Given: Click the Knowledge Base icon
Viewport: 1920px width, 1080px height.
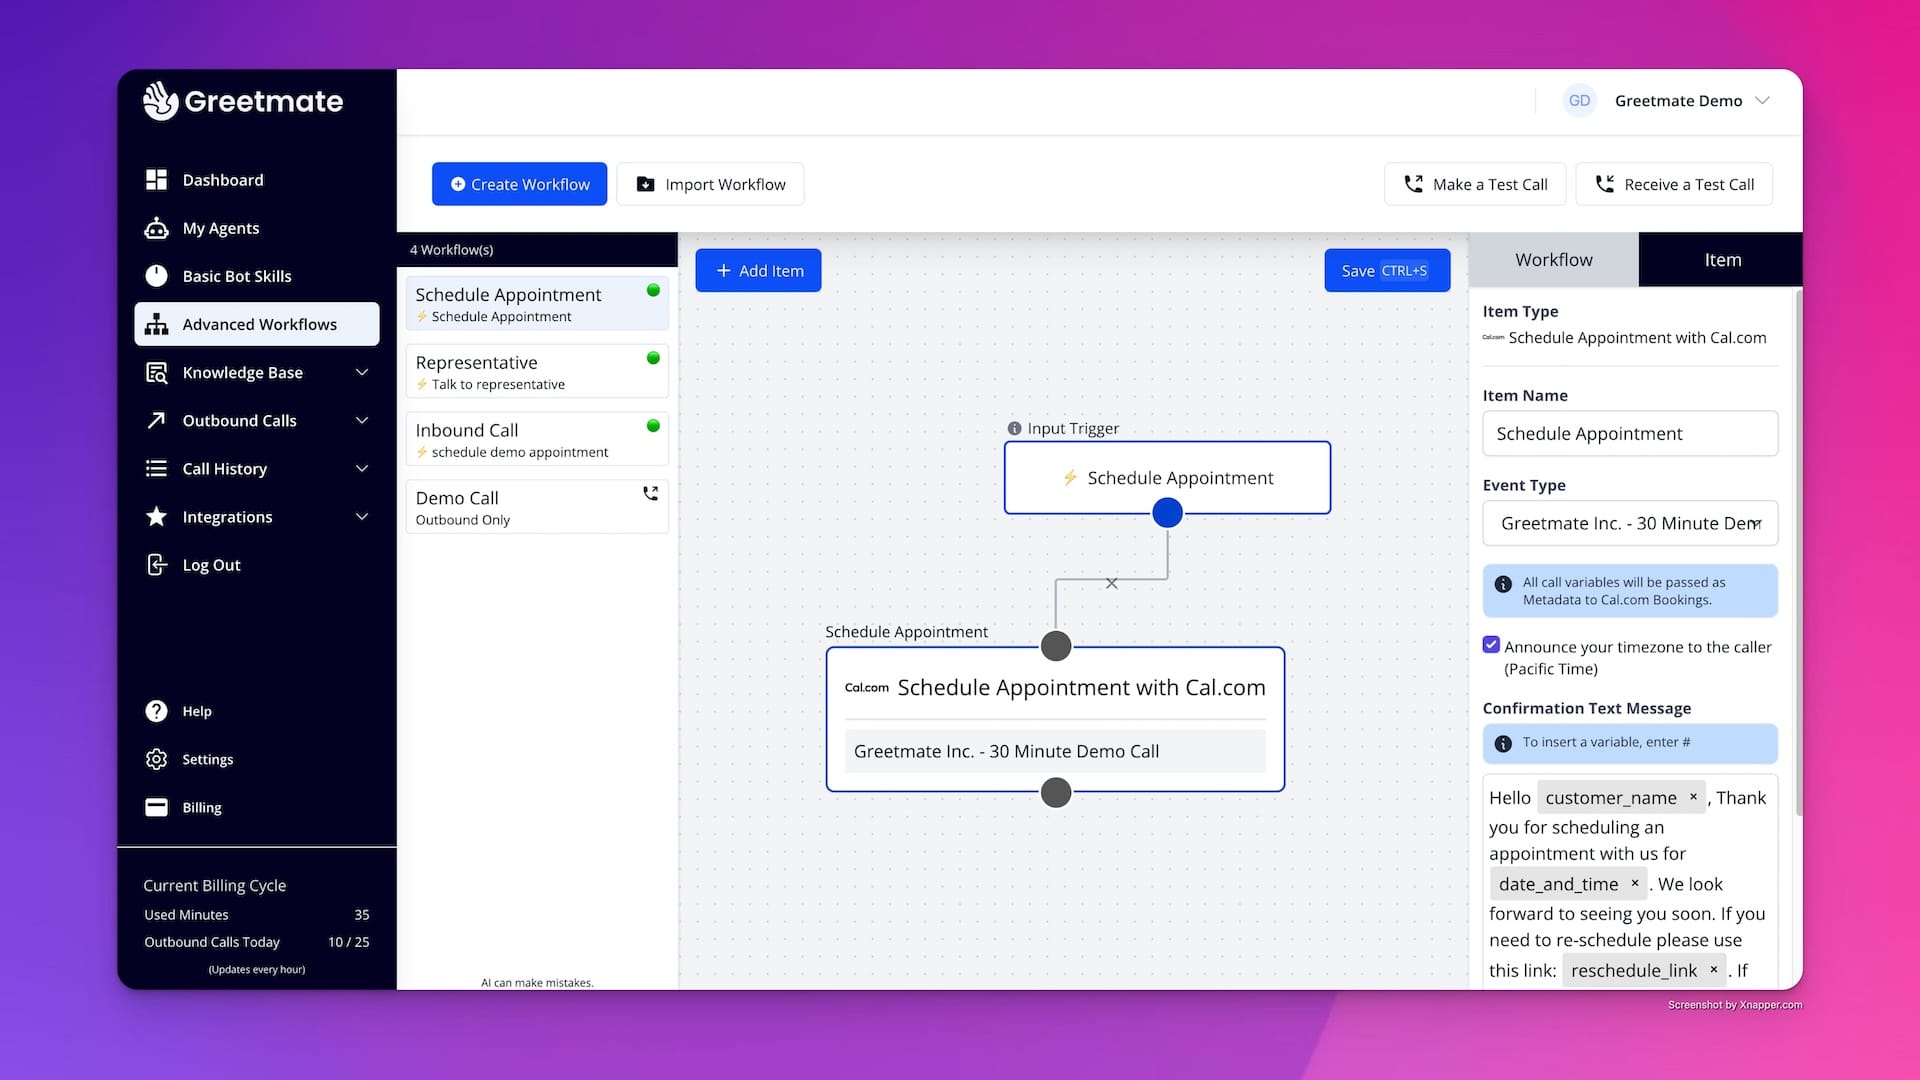Looking at the screenshot, I should pos(157,372).
